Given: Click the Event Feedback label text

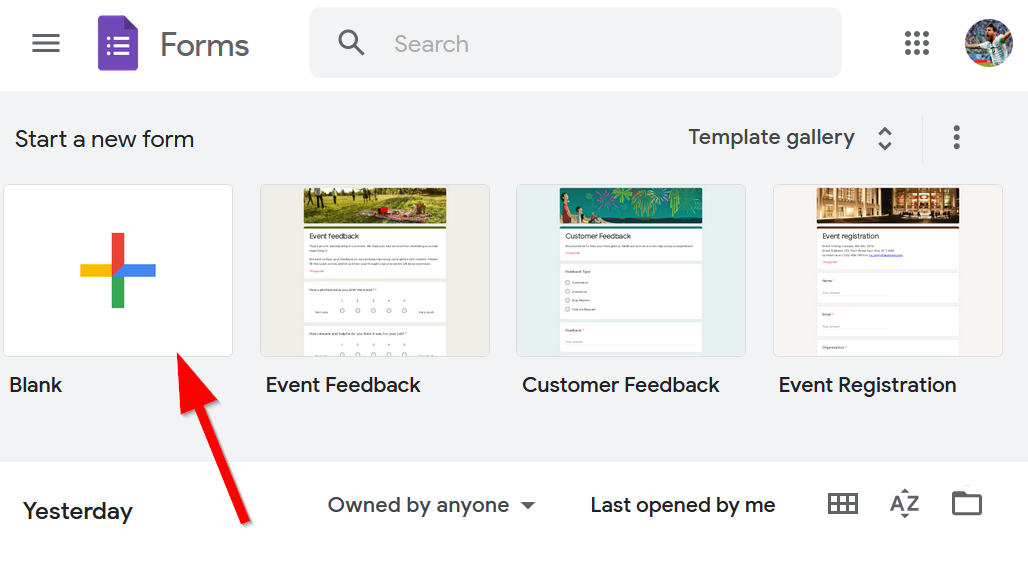Looking at the screenshot, I should [x=343, y=385].
